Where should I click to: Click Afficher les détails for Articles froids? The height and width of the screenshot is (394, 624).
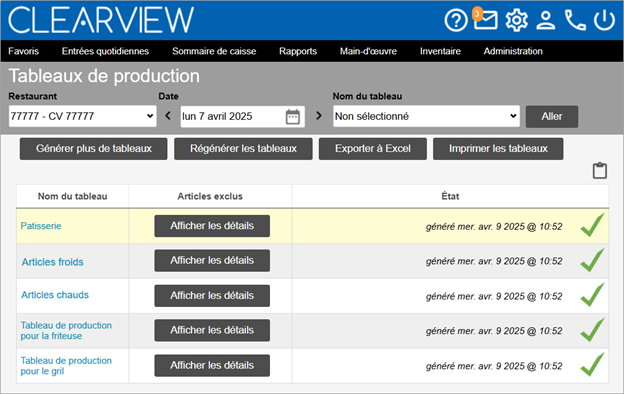[212, 261]
